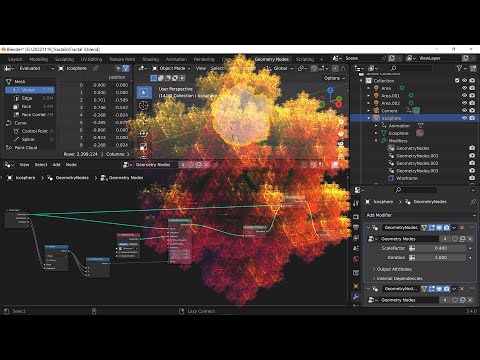The height and width of the screenshot is (360, 480).
Task: Switch to the Shading workspace tab
Action: click(x=151, y=59)
